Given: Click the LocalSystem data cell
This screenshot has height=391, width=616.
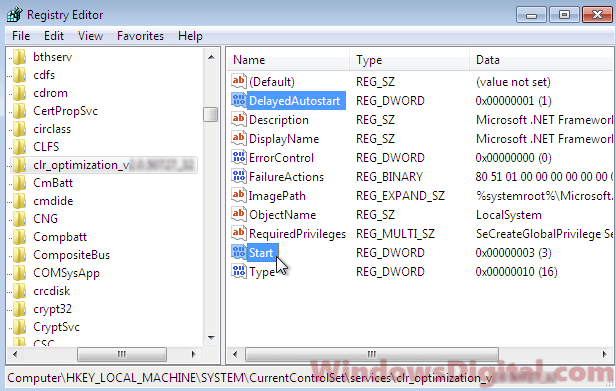Looking at the screenshot, I should click(509, 215).
